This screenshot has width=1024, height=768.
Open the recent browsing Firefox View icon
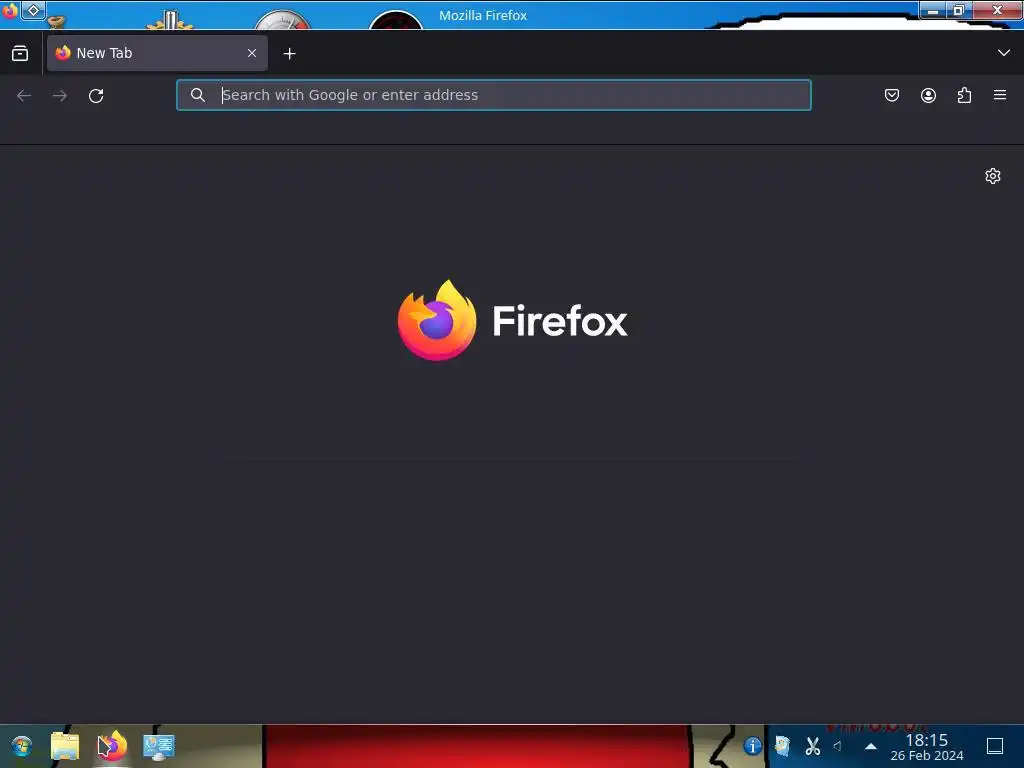(x=20, y=54)
